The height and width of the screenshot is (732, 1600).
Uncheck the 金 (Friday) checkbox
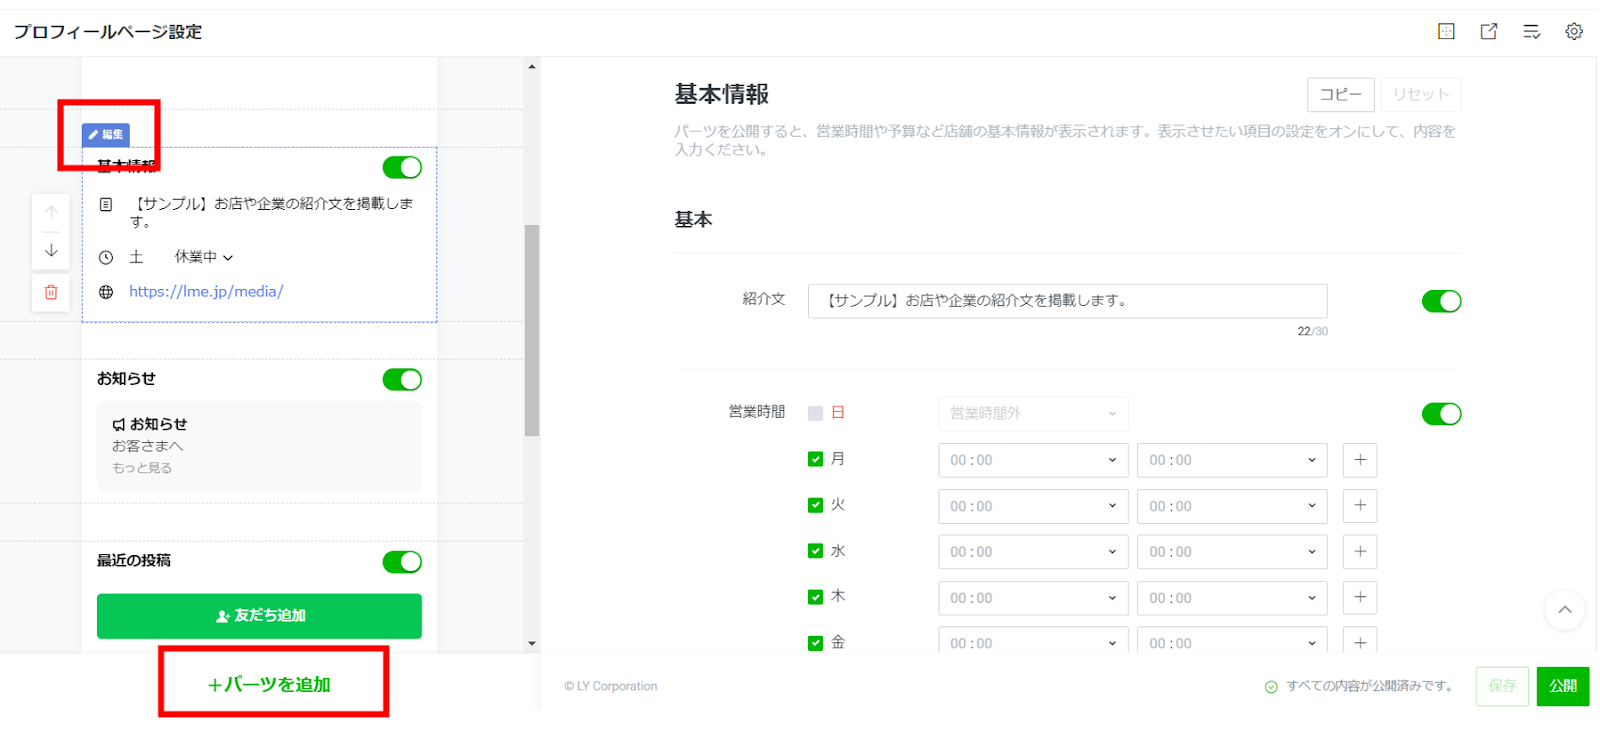[x=815, y=643]
